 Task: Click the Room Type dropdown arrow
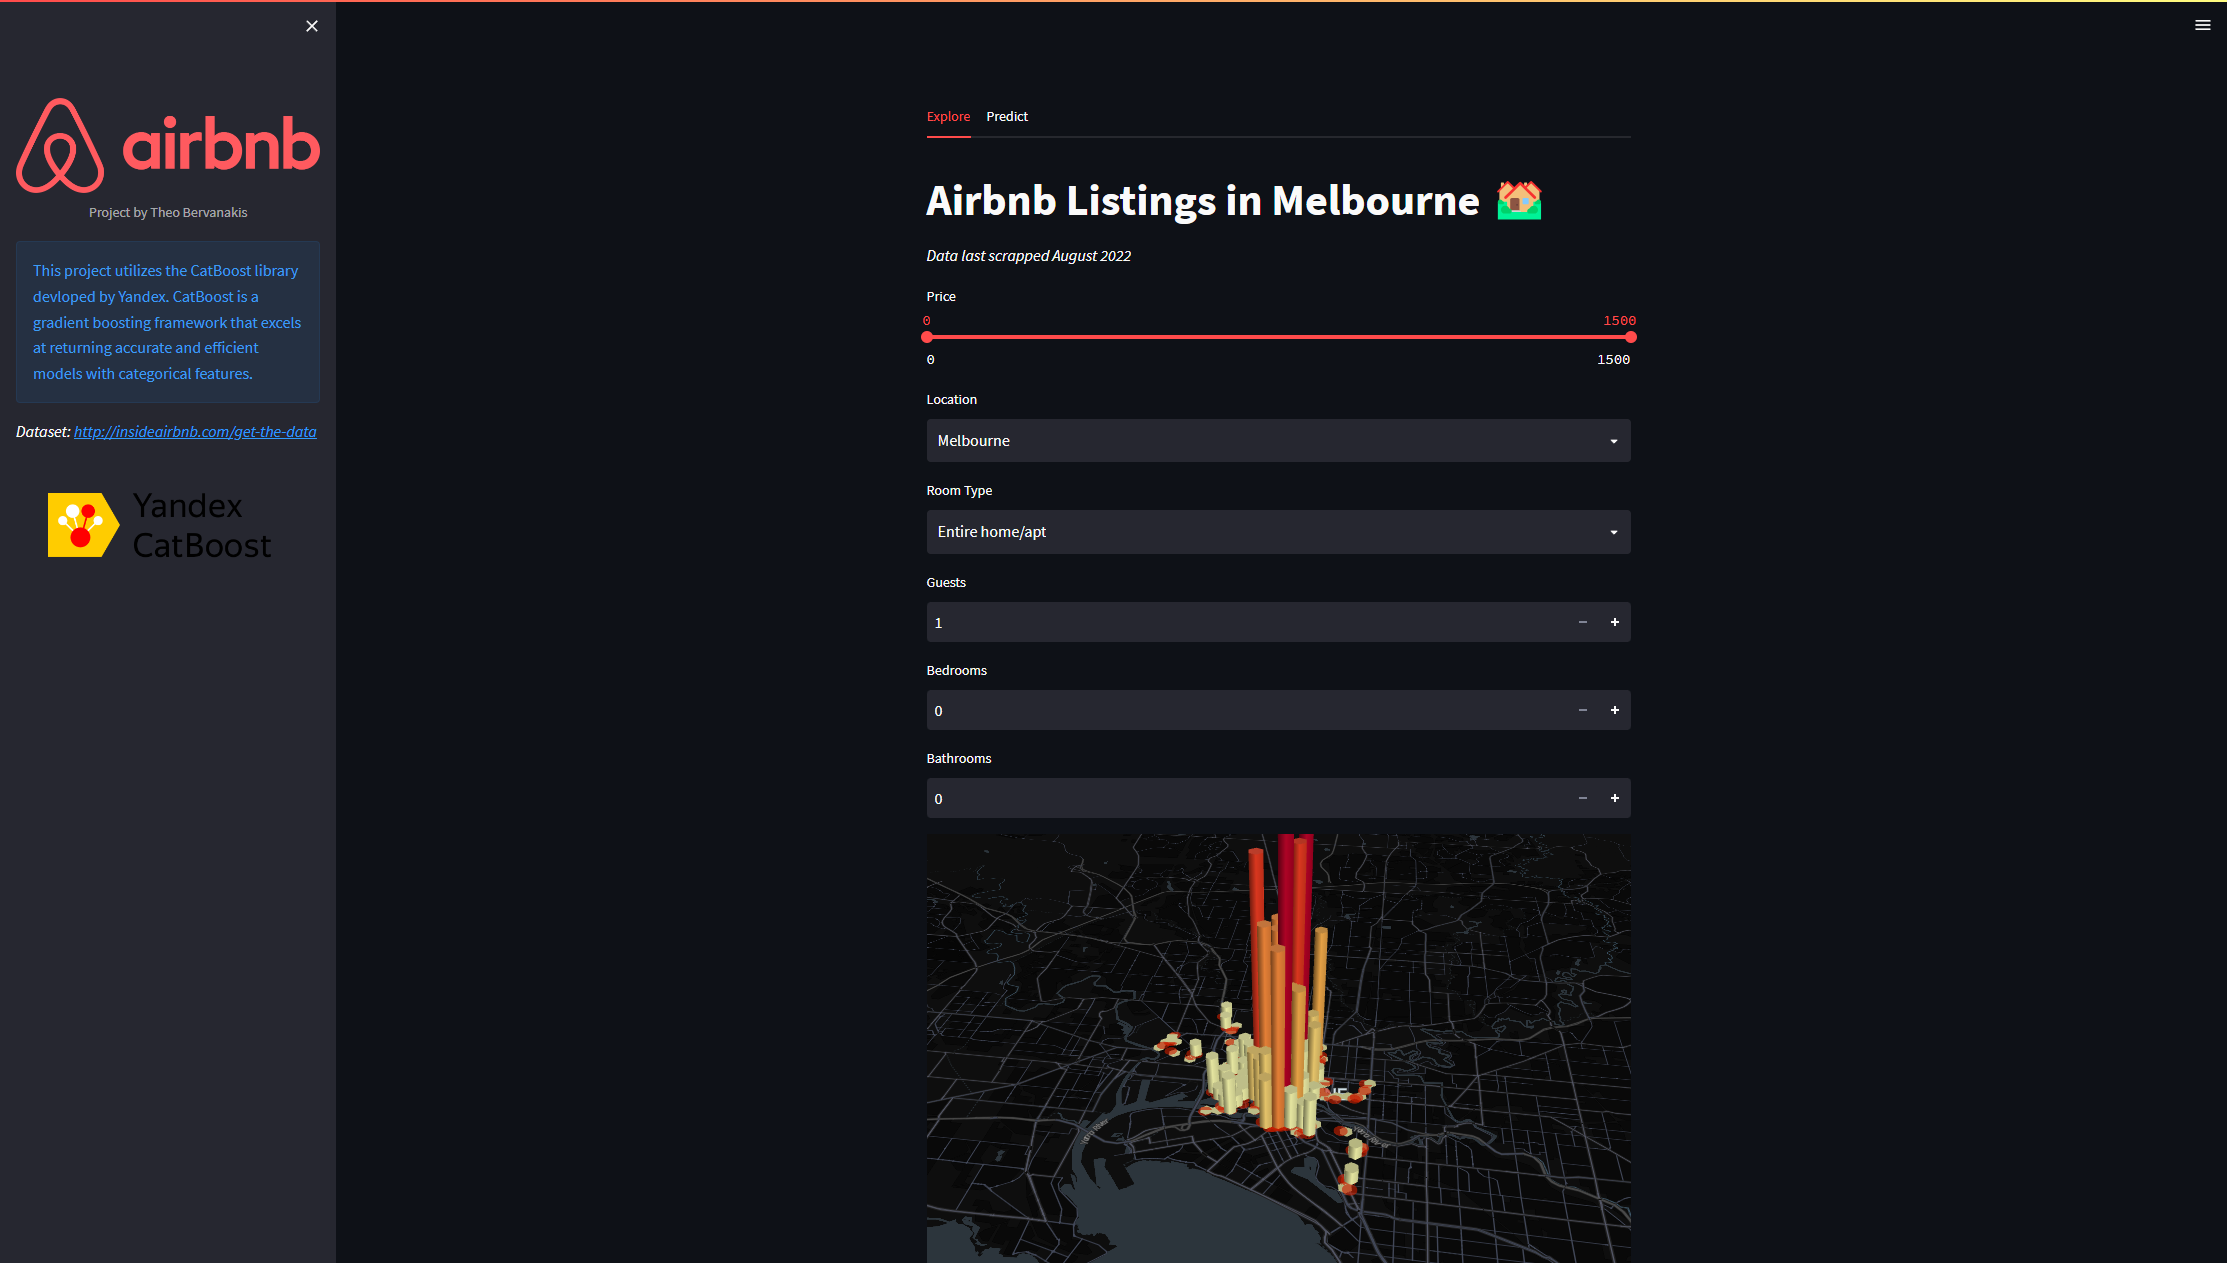1613,532
